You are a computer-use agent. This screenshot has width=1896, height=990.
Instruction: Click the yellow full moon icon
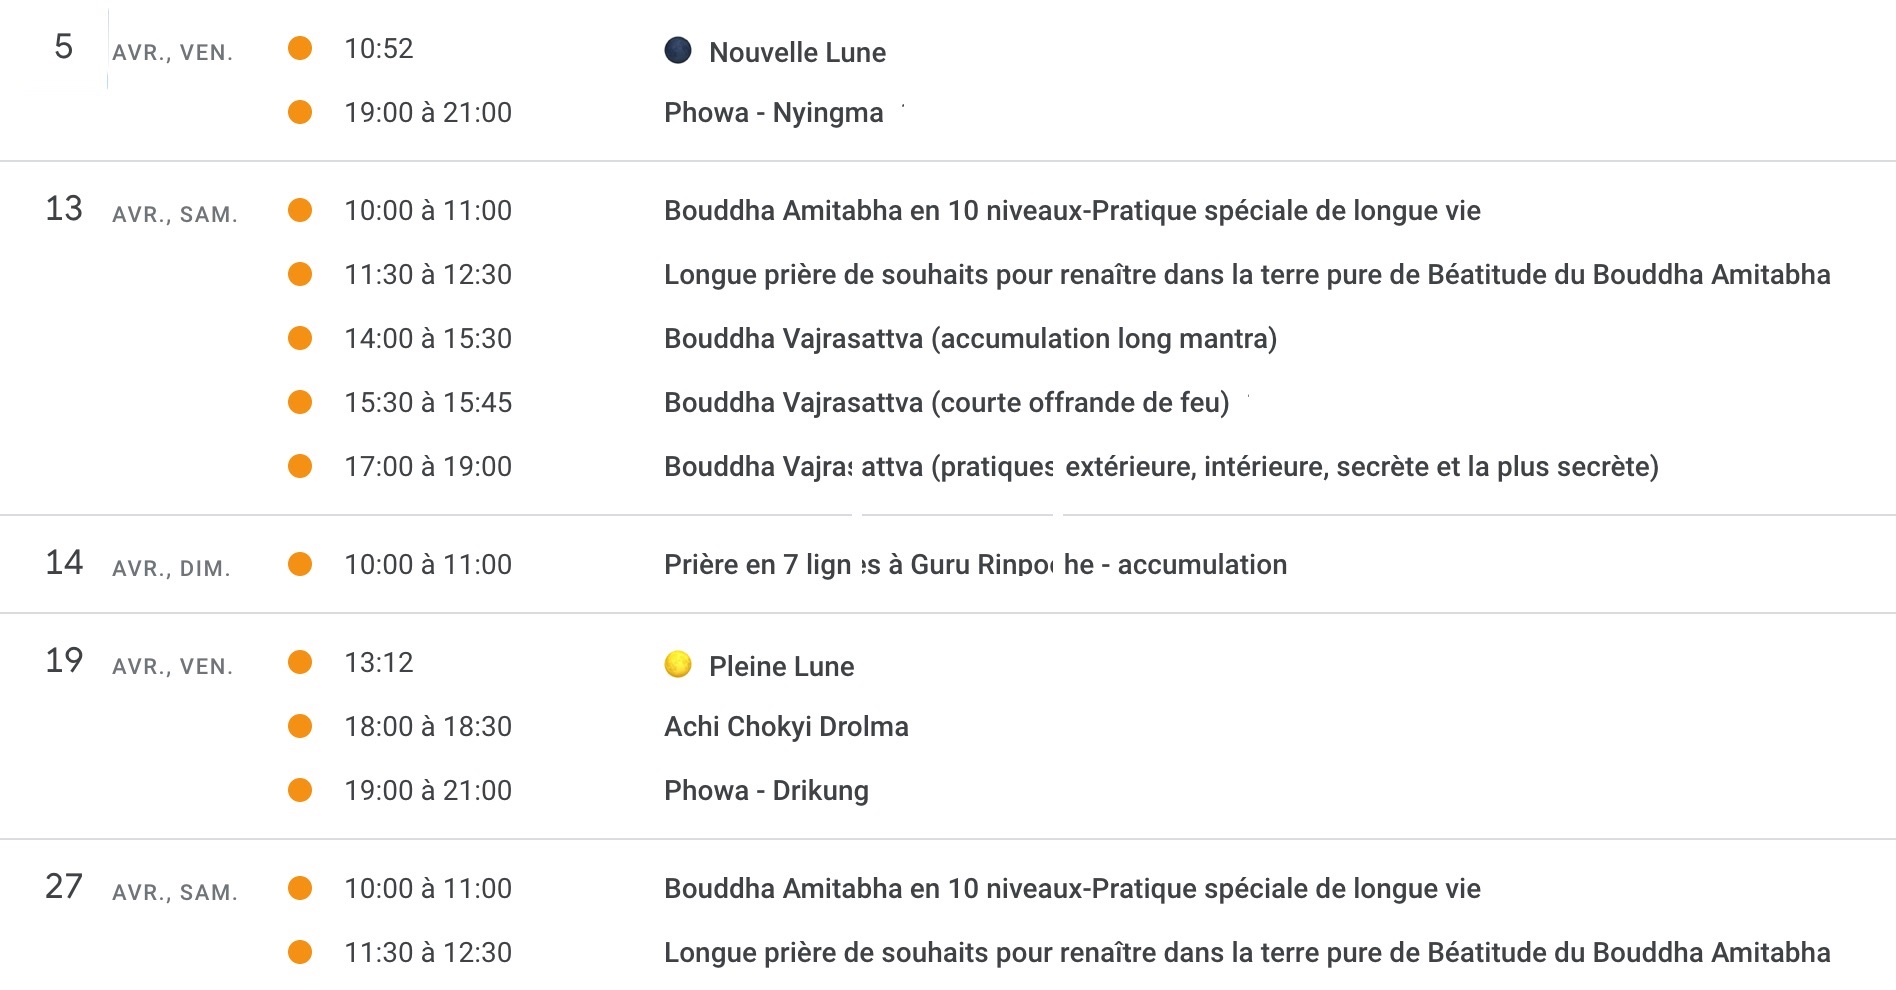click(678, 664)
